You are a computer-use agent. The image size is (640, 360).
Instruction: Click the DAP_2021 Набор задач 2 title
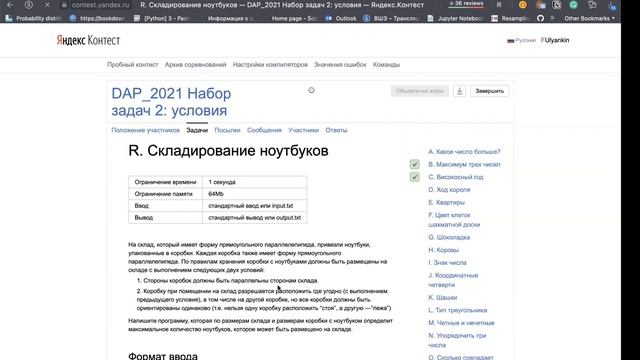coord(171,102)
